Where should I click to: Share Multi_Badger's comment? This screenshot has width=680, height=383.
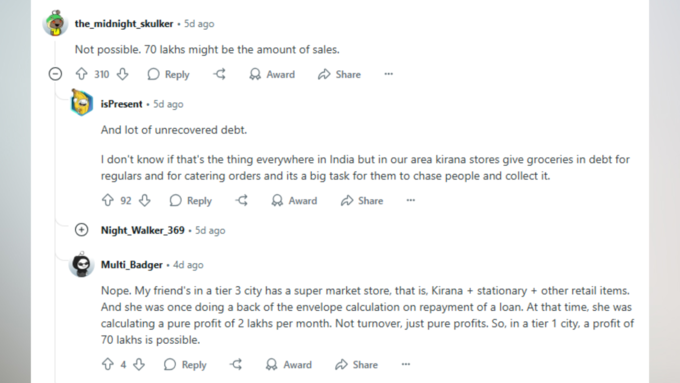coord(356,364)
